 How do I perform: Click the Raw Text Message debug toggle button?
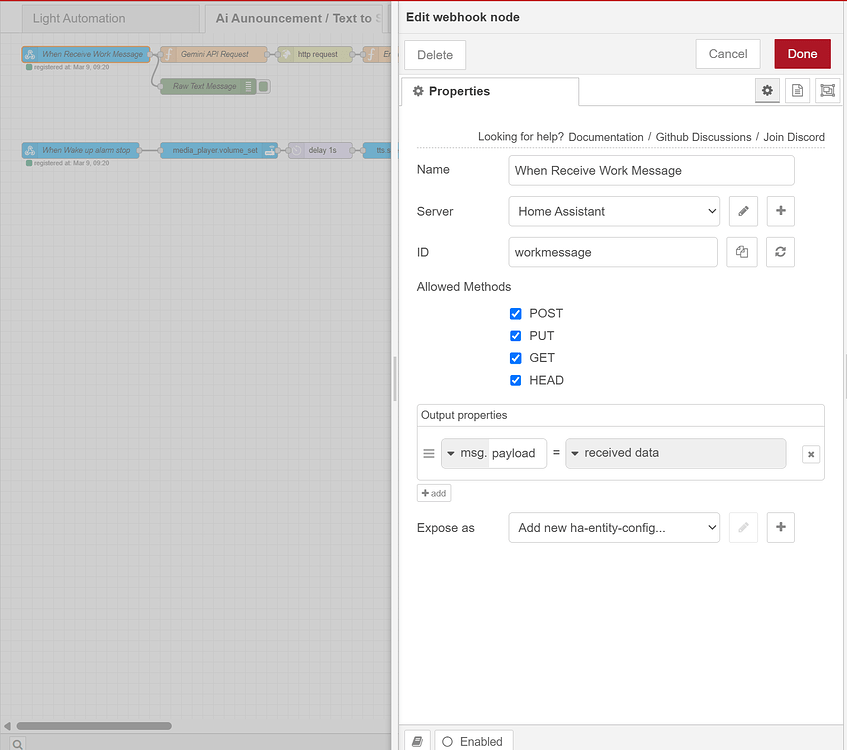264,86
